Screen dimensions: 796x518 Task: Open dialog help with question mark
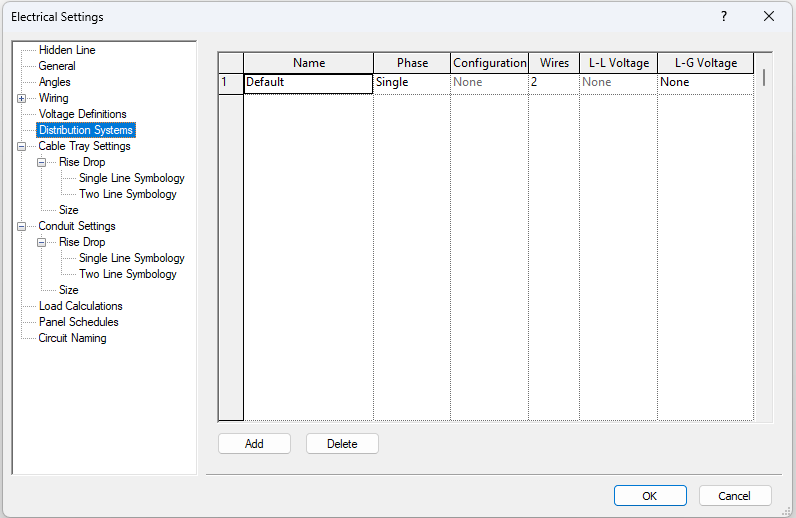click(724, 16)
